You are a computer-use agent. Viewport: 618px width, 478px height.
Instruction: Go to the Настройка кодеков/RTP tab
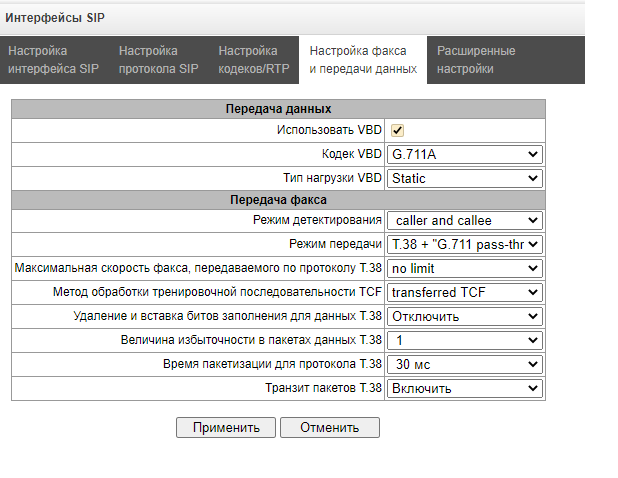(254, 60)
